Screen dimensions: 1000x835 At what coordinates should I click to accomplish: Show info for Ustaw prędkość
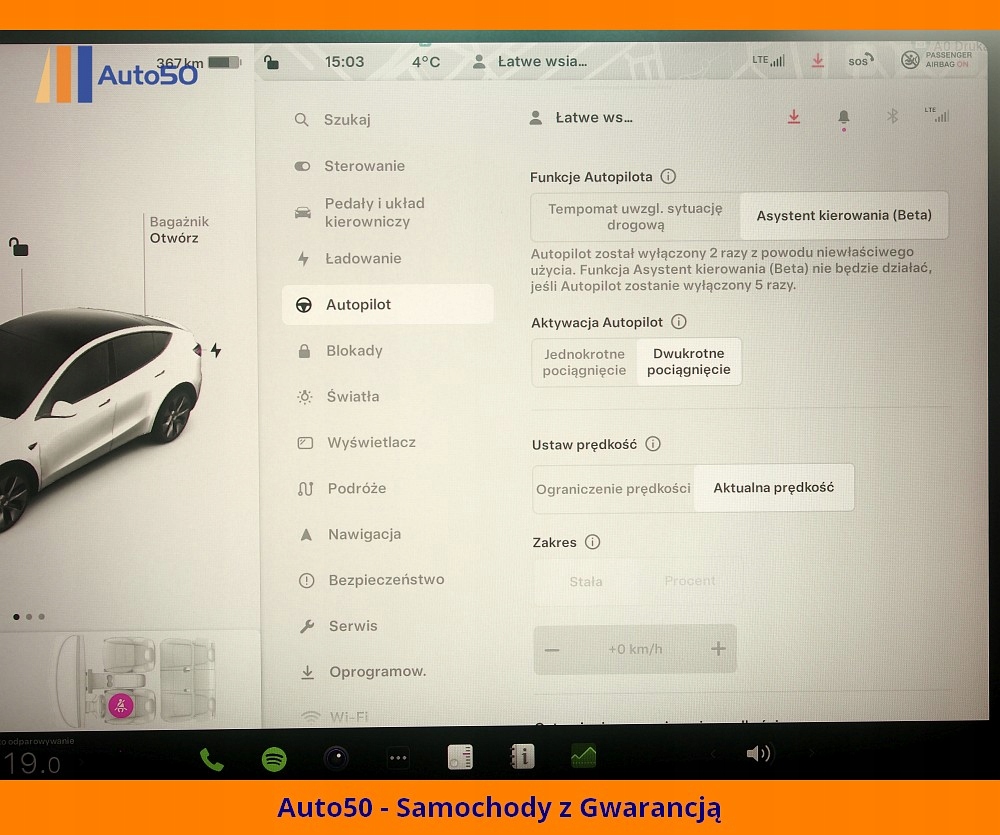[x=652, y=444]
